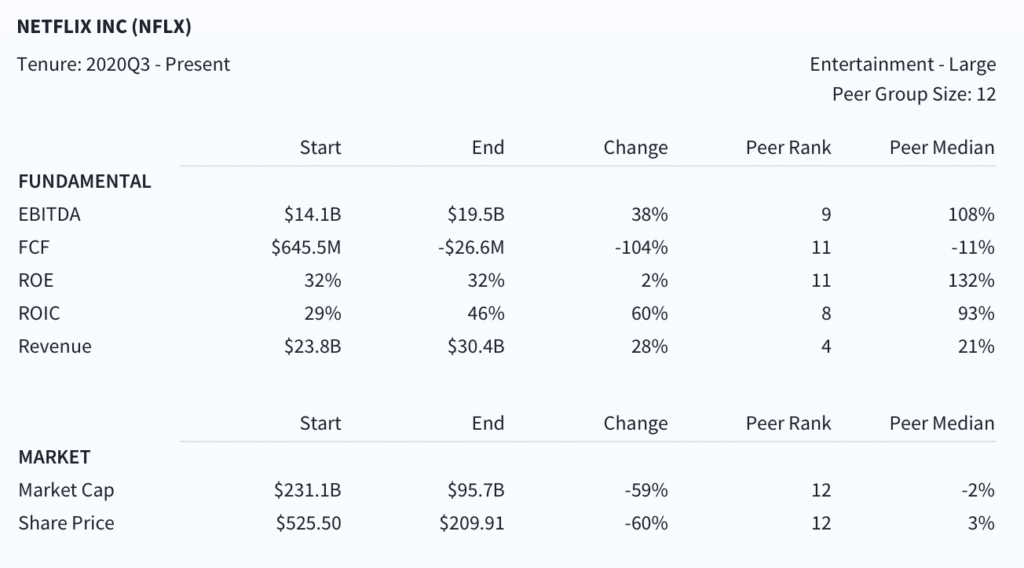Select the FCF row label
The width and height of the screenshot is (1024, 568).
coord(34,247)
